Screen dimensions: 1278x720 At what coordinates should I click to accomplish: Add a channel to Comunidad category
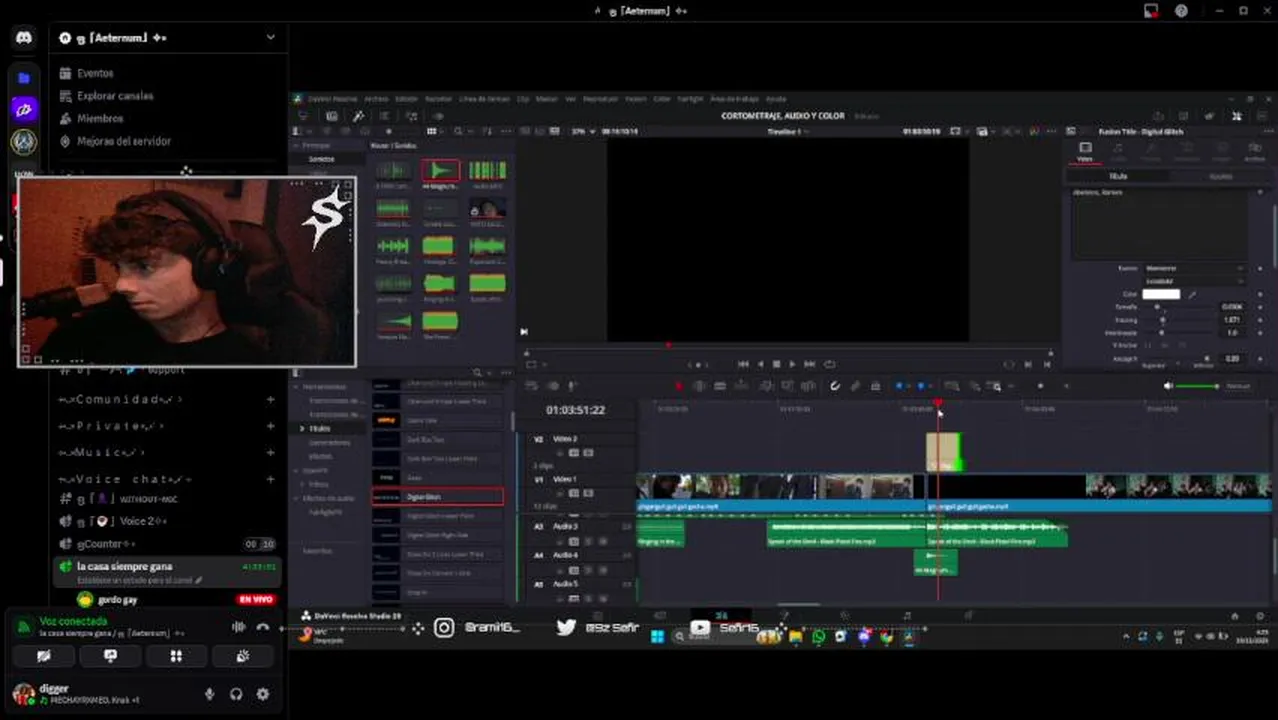270,400
